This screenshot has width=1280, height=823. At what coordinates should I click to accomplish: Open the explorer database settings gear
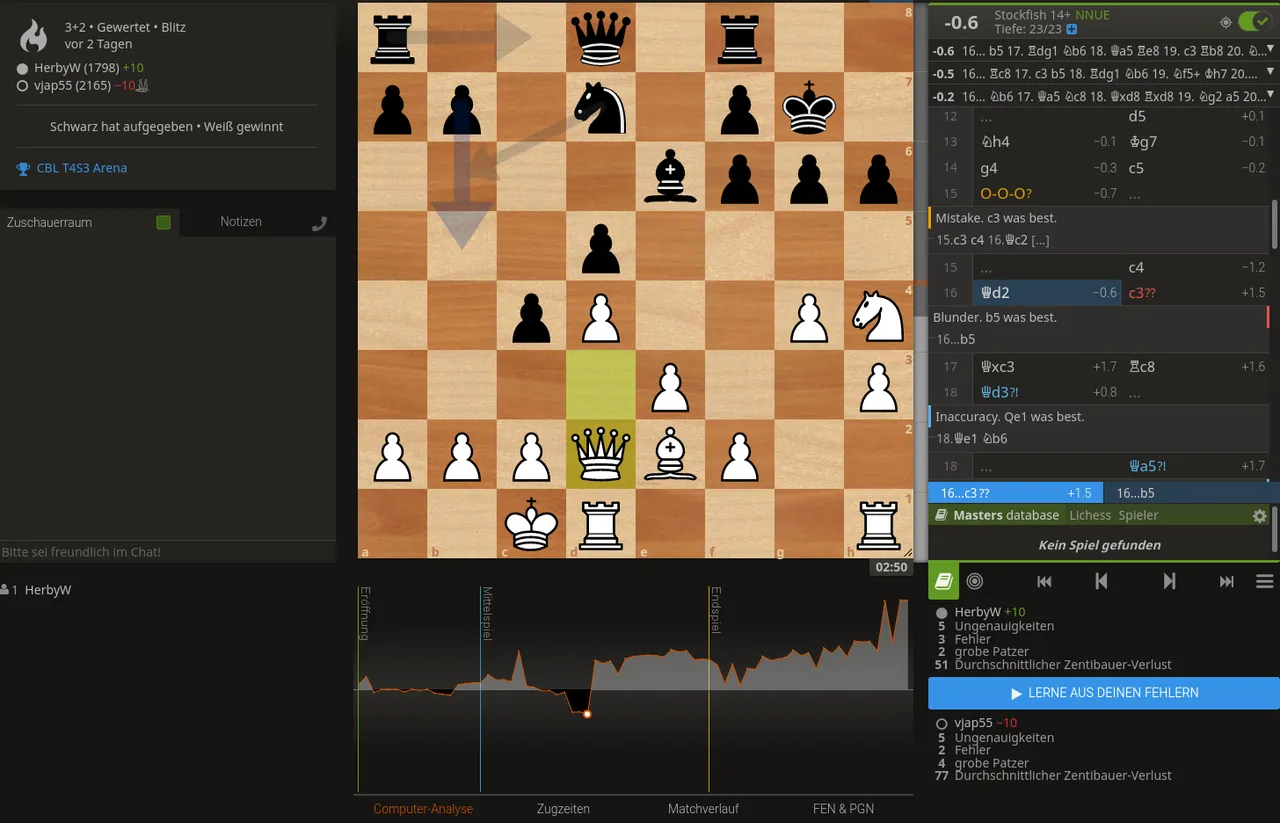point(1260,516)
